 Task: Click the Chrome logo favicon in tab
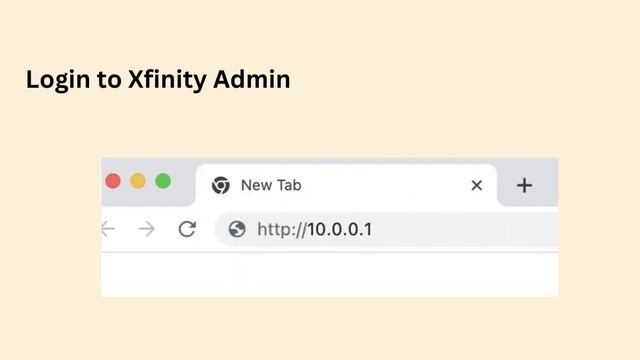220,185
